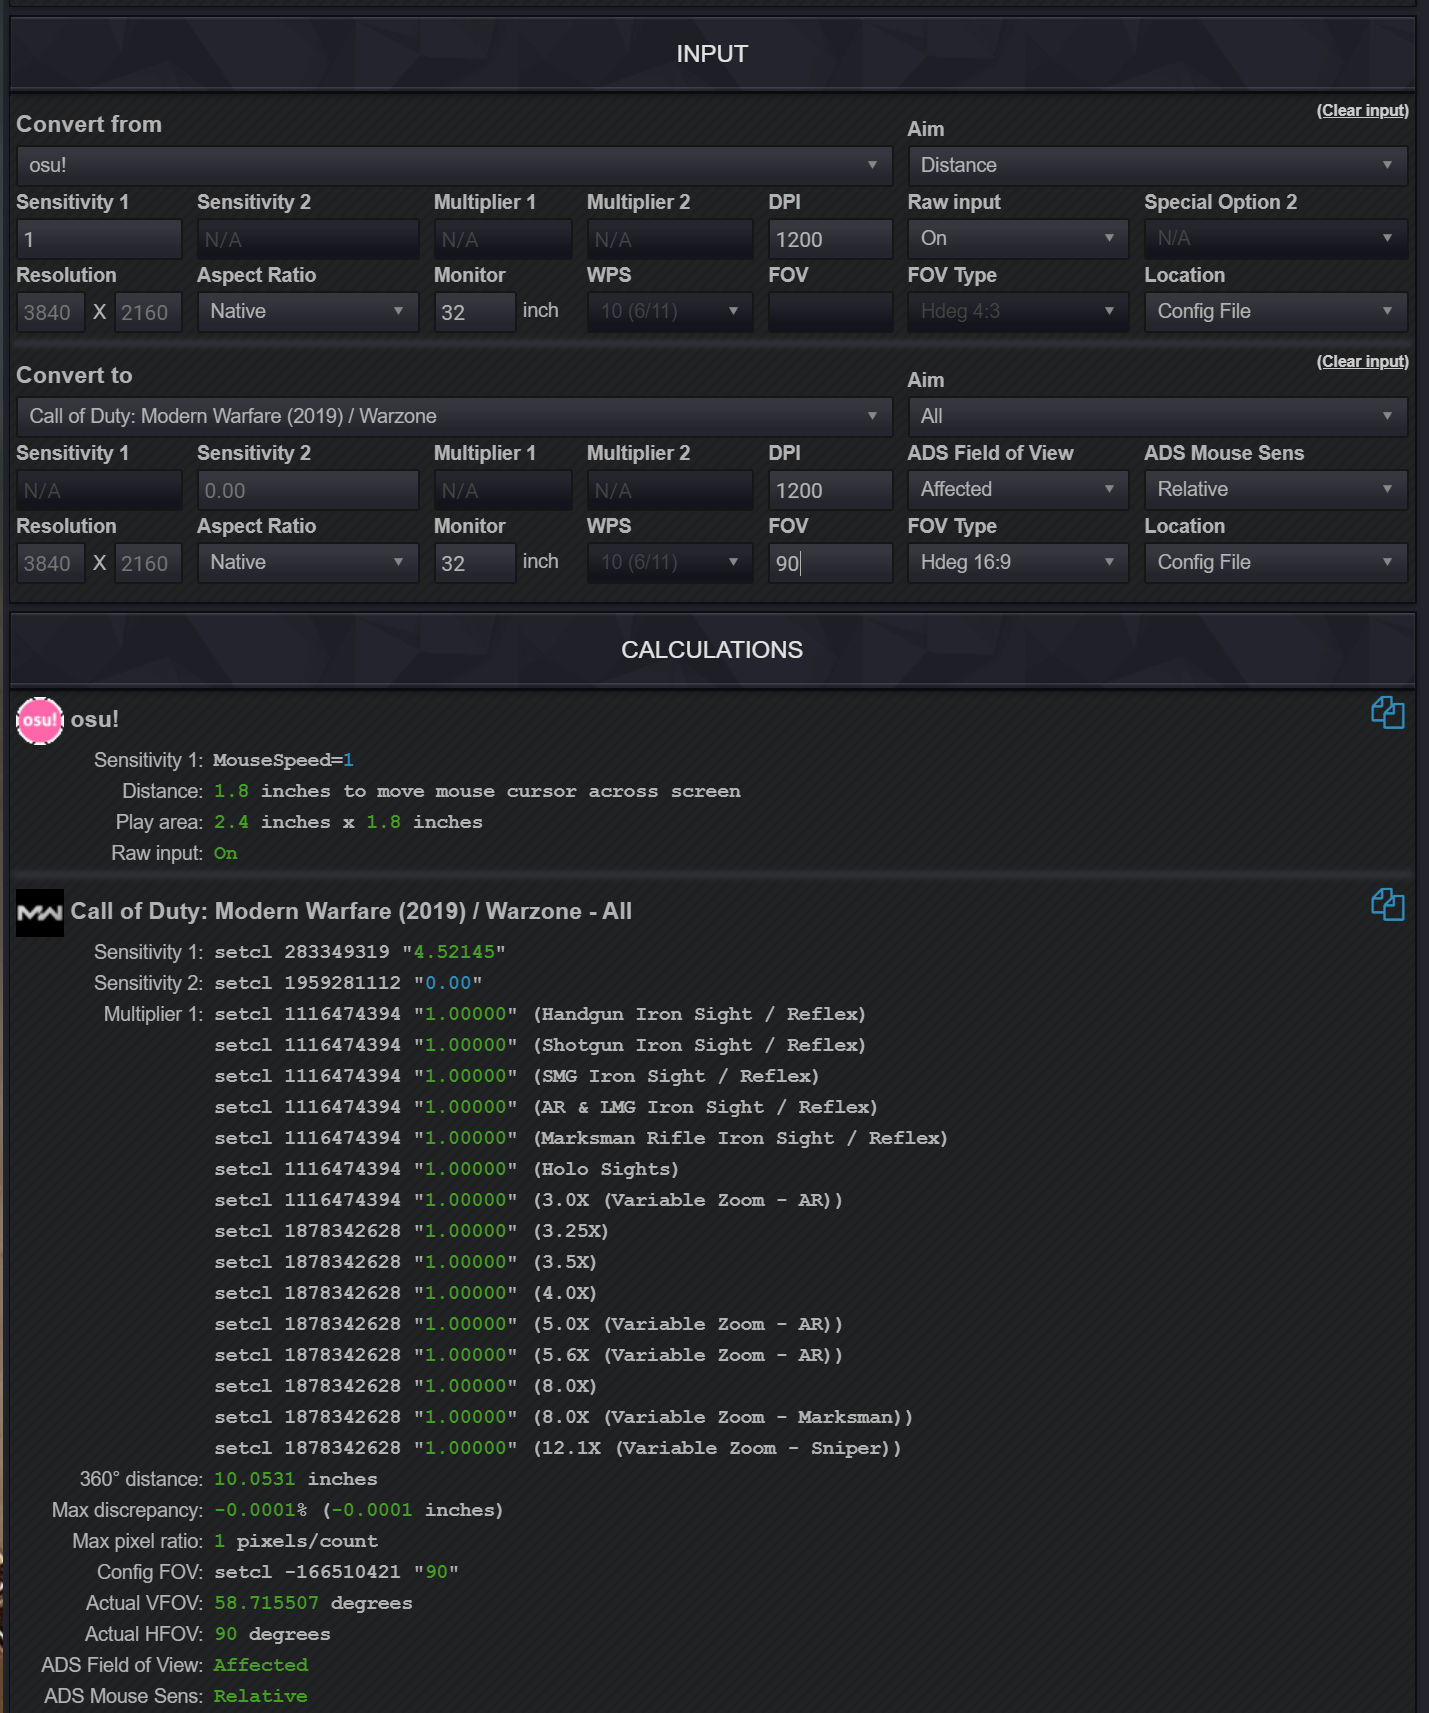Click Convert to resolution height 2160 field
The height and width of the screenshot is (1713, 1429).
[148, 563]
